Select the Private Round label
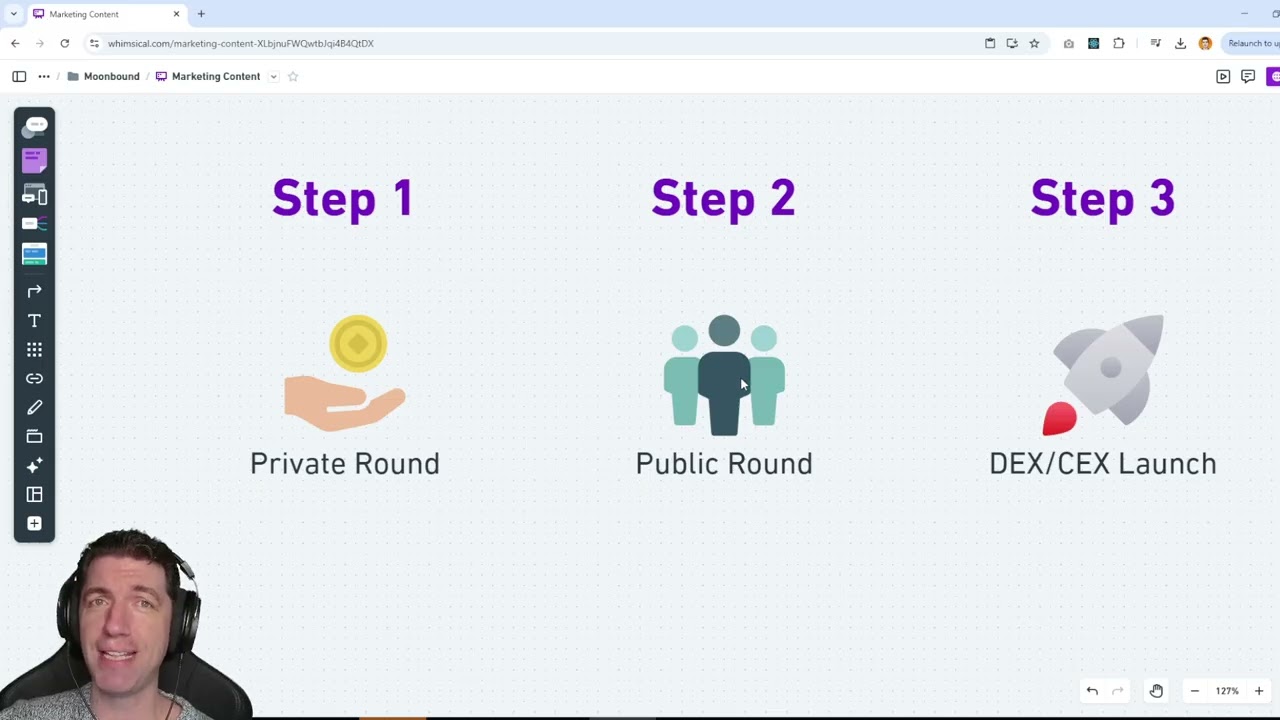 [x=345, y=464]
